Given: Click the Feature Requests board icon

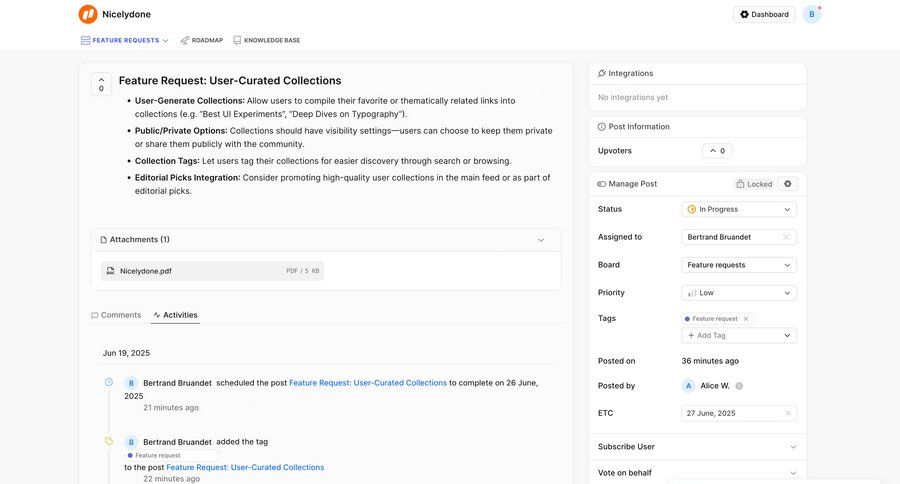Looking at the screenshot, I should point(86,40).
